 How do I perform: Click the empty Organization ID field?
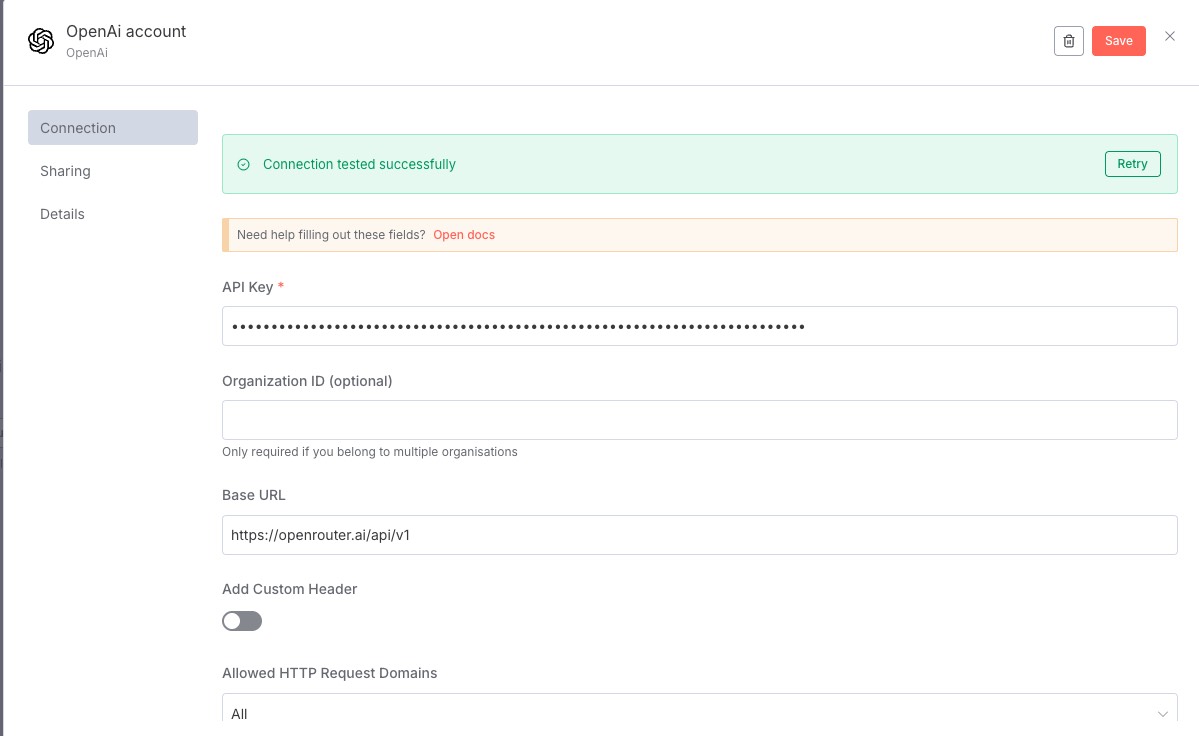[x=699, y=420]
